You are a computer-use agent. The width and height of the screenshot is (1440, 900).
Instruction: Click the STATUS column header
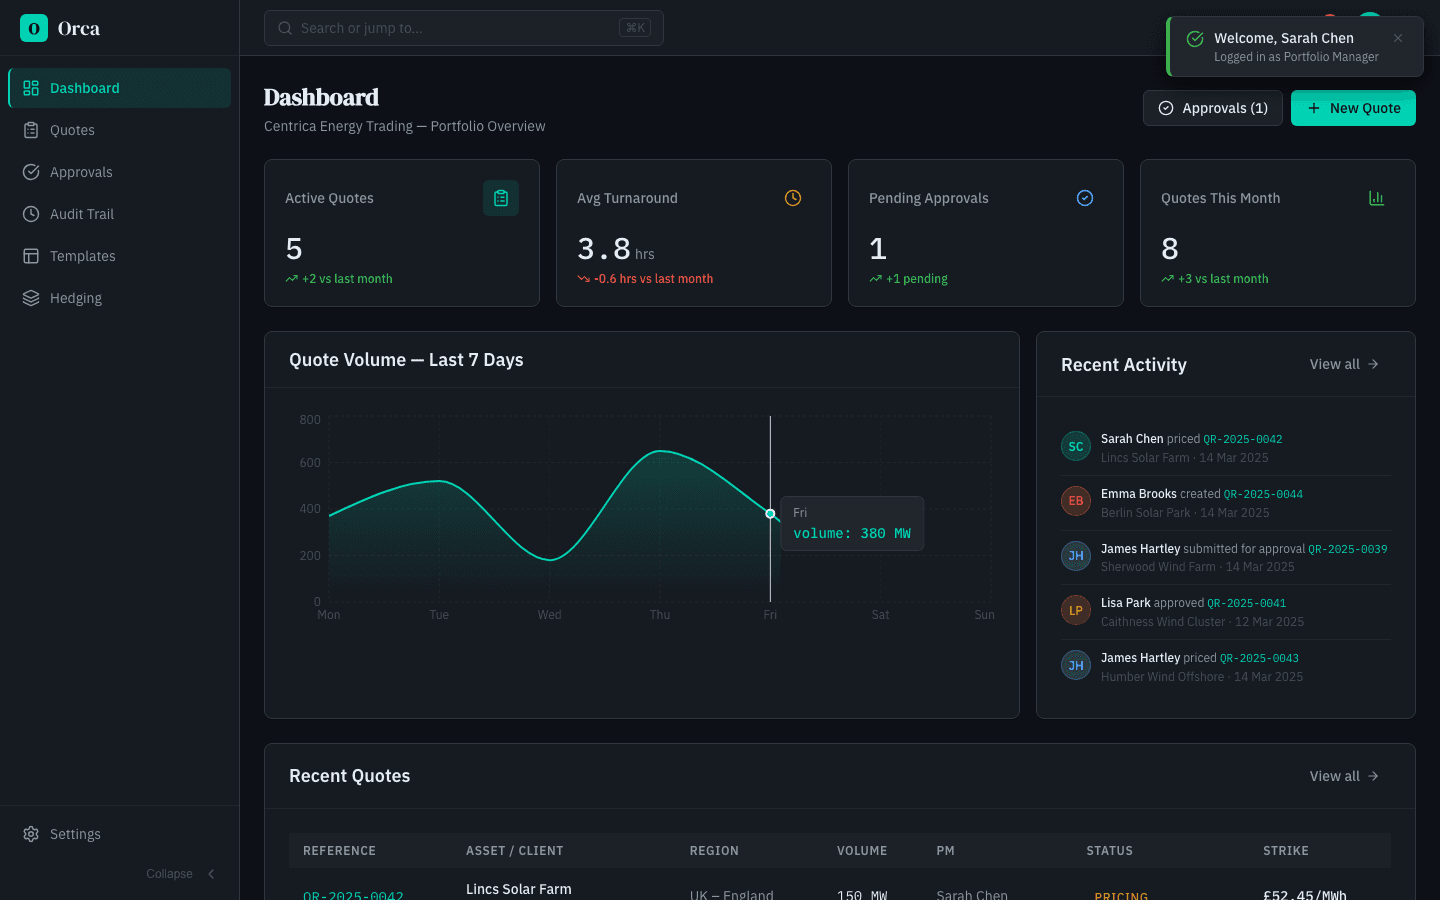click(1109, 851)
